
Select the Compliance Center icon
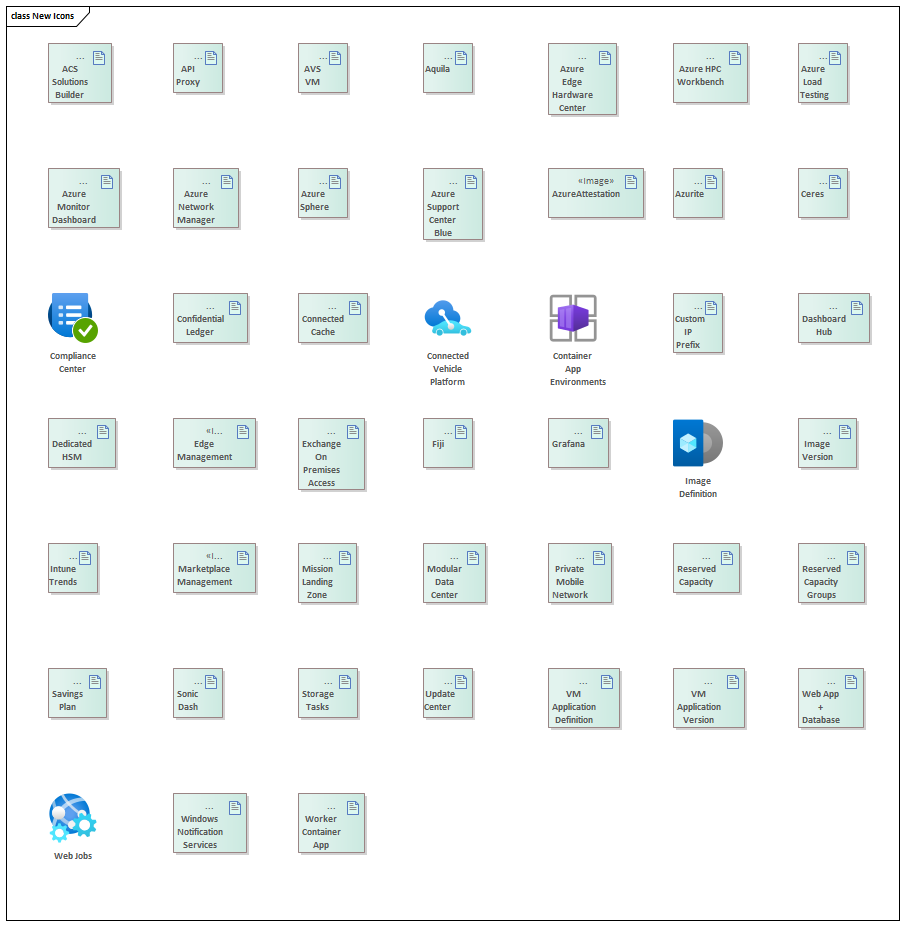tap(73, 318)
